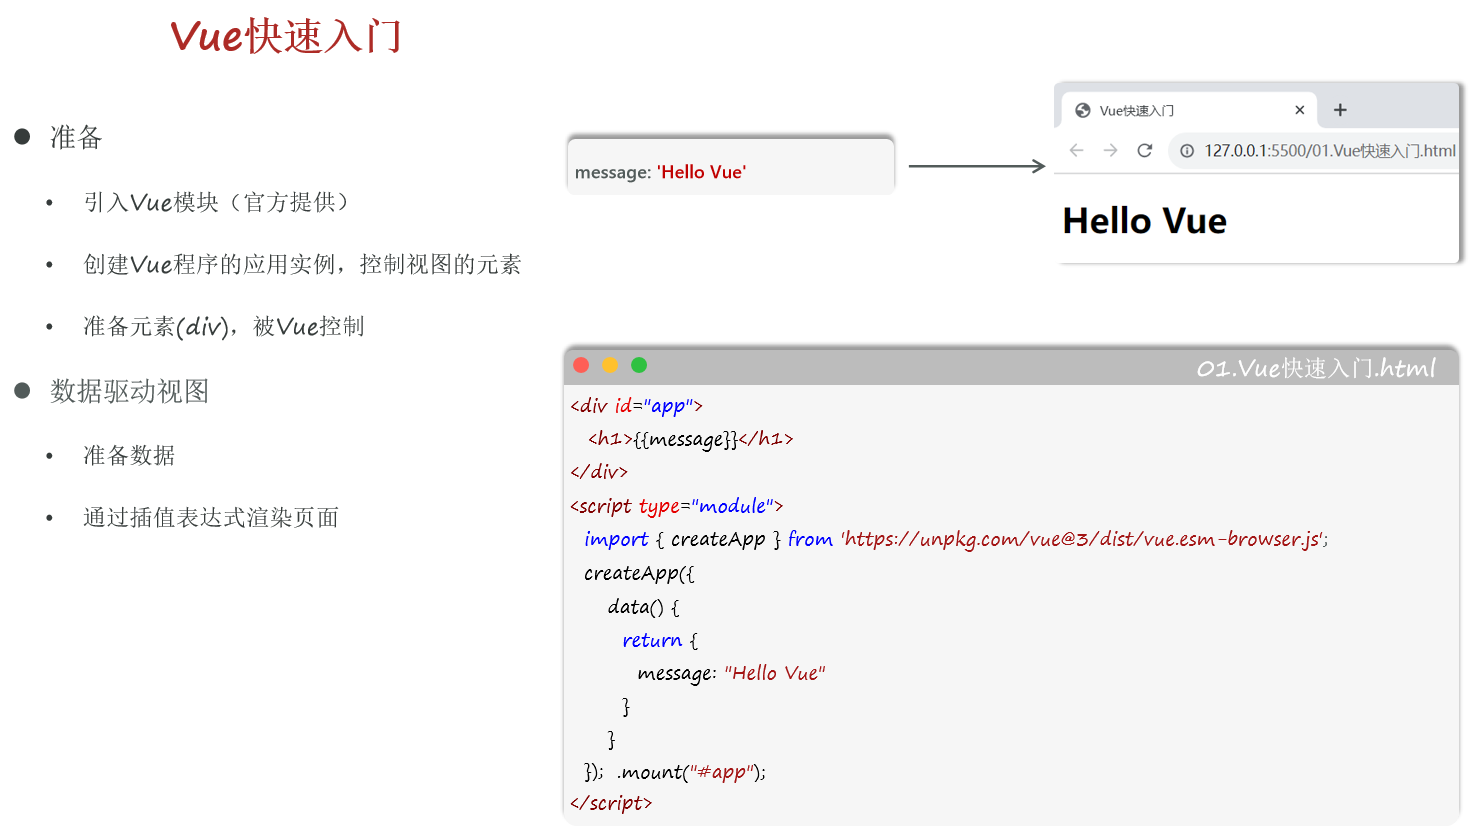Click the createApp({ code line
Screen dimensions: 1470x827
click(x=639, y=573)
